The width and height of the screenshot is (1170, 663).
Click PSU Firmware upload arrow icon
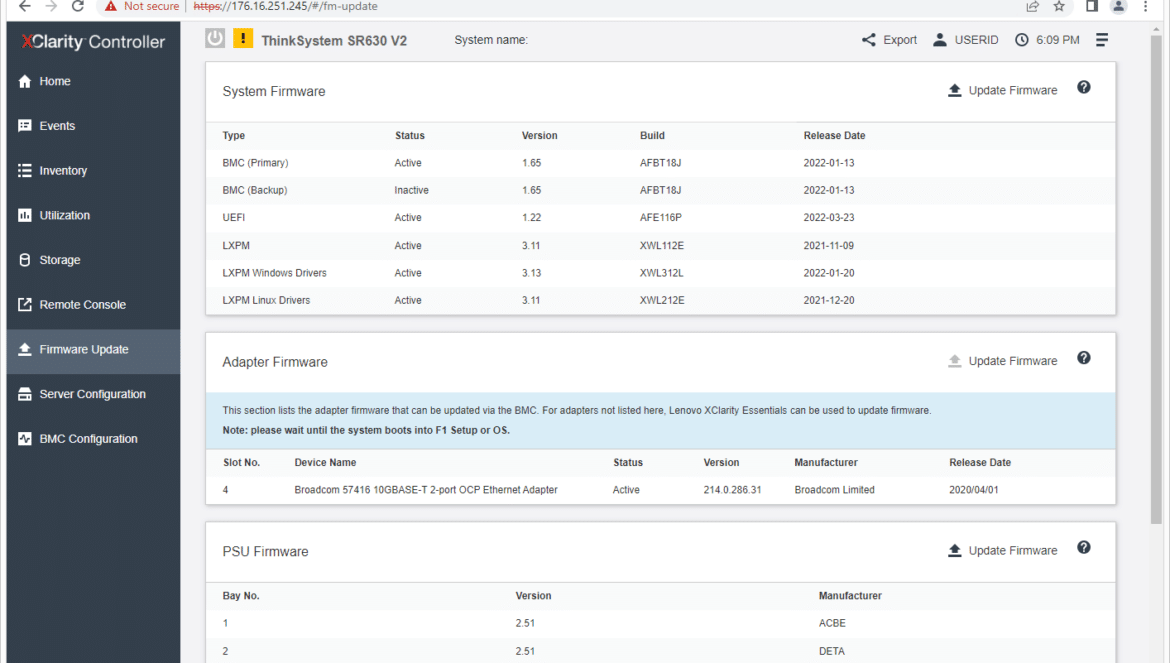954,550
